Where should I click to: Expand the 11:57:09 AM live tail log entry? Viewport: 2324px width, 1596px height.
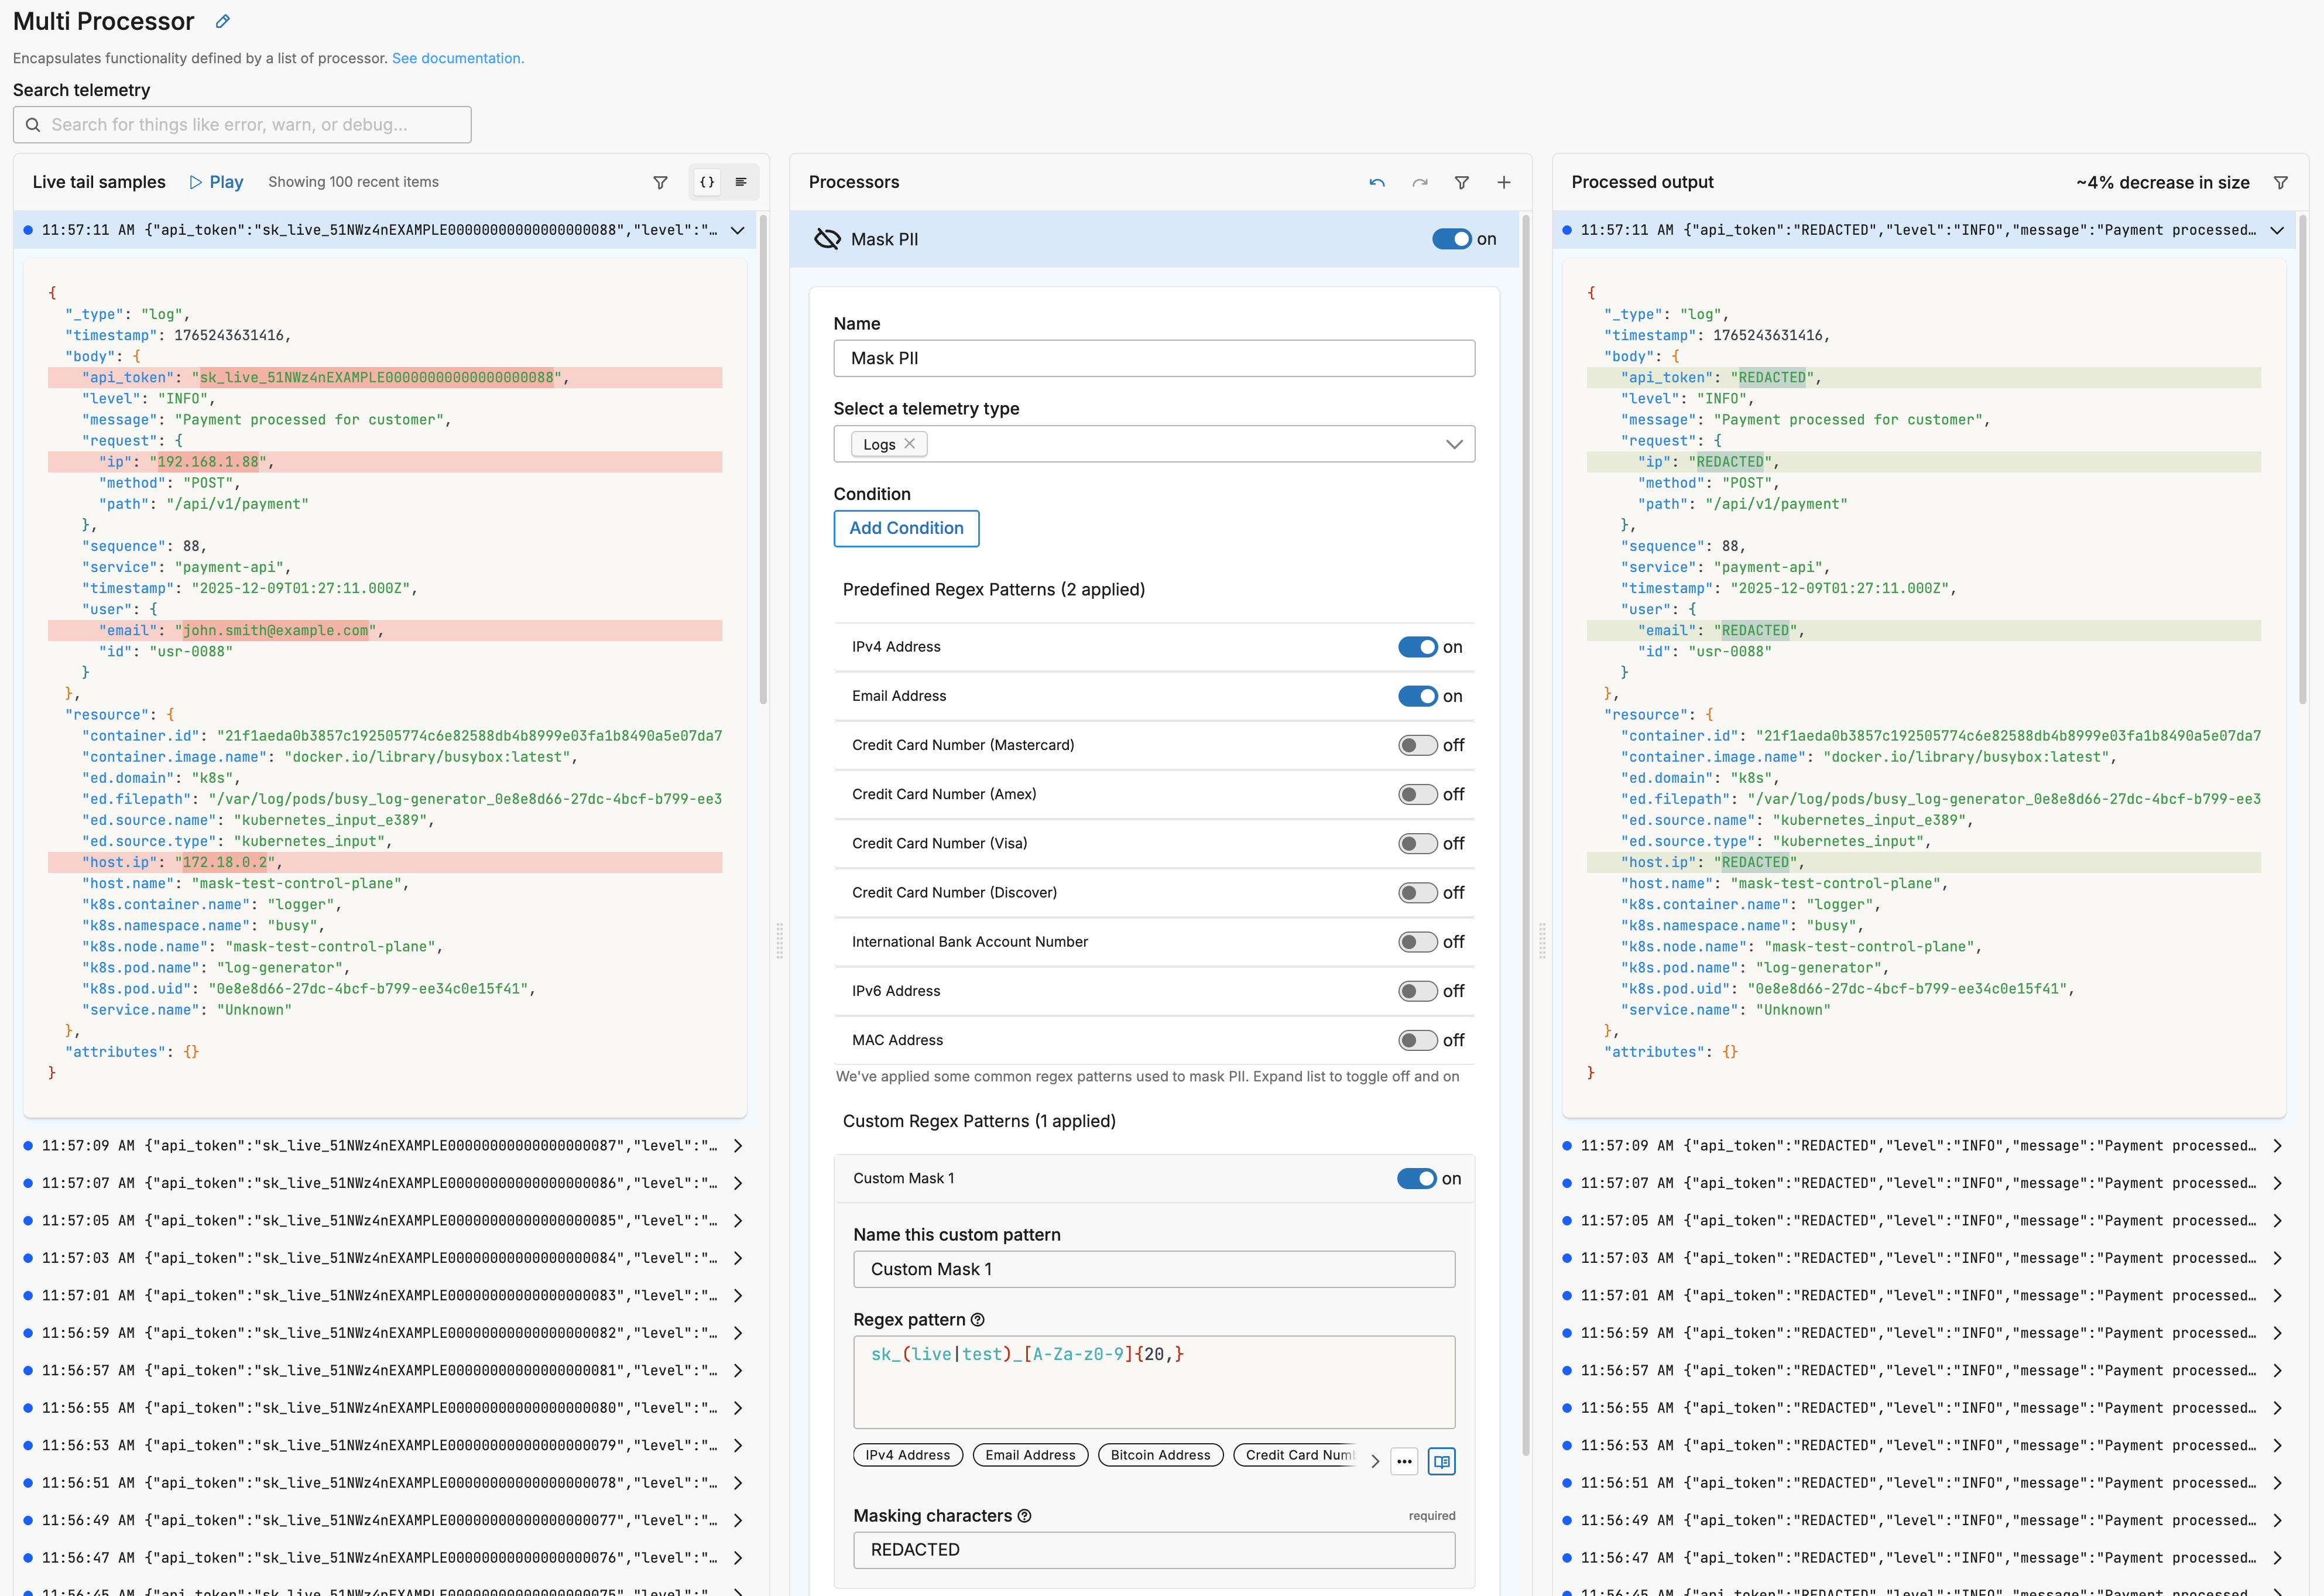click(x=738, y=1146)
